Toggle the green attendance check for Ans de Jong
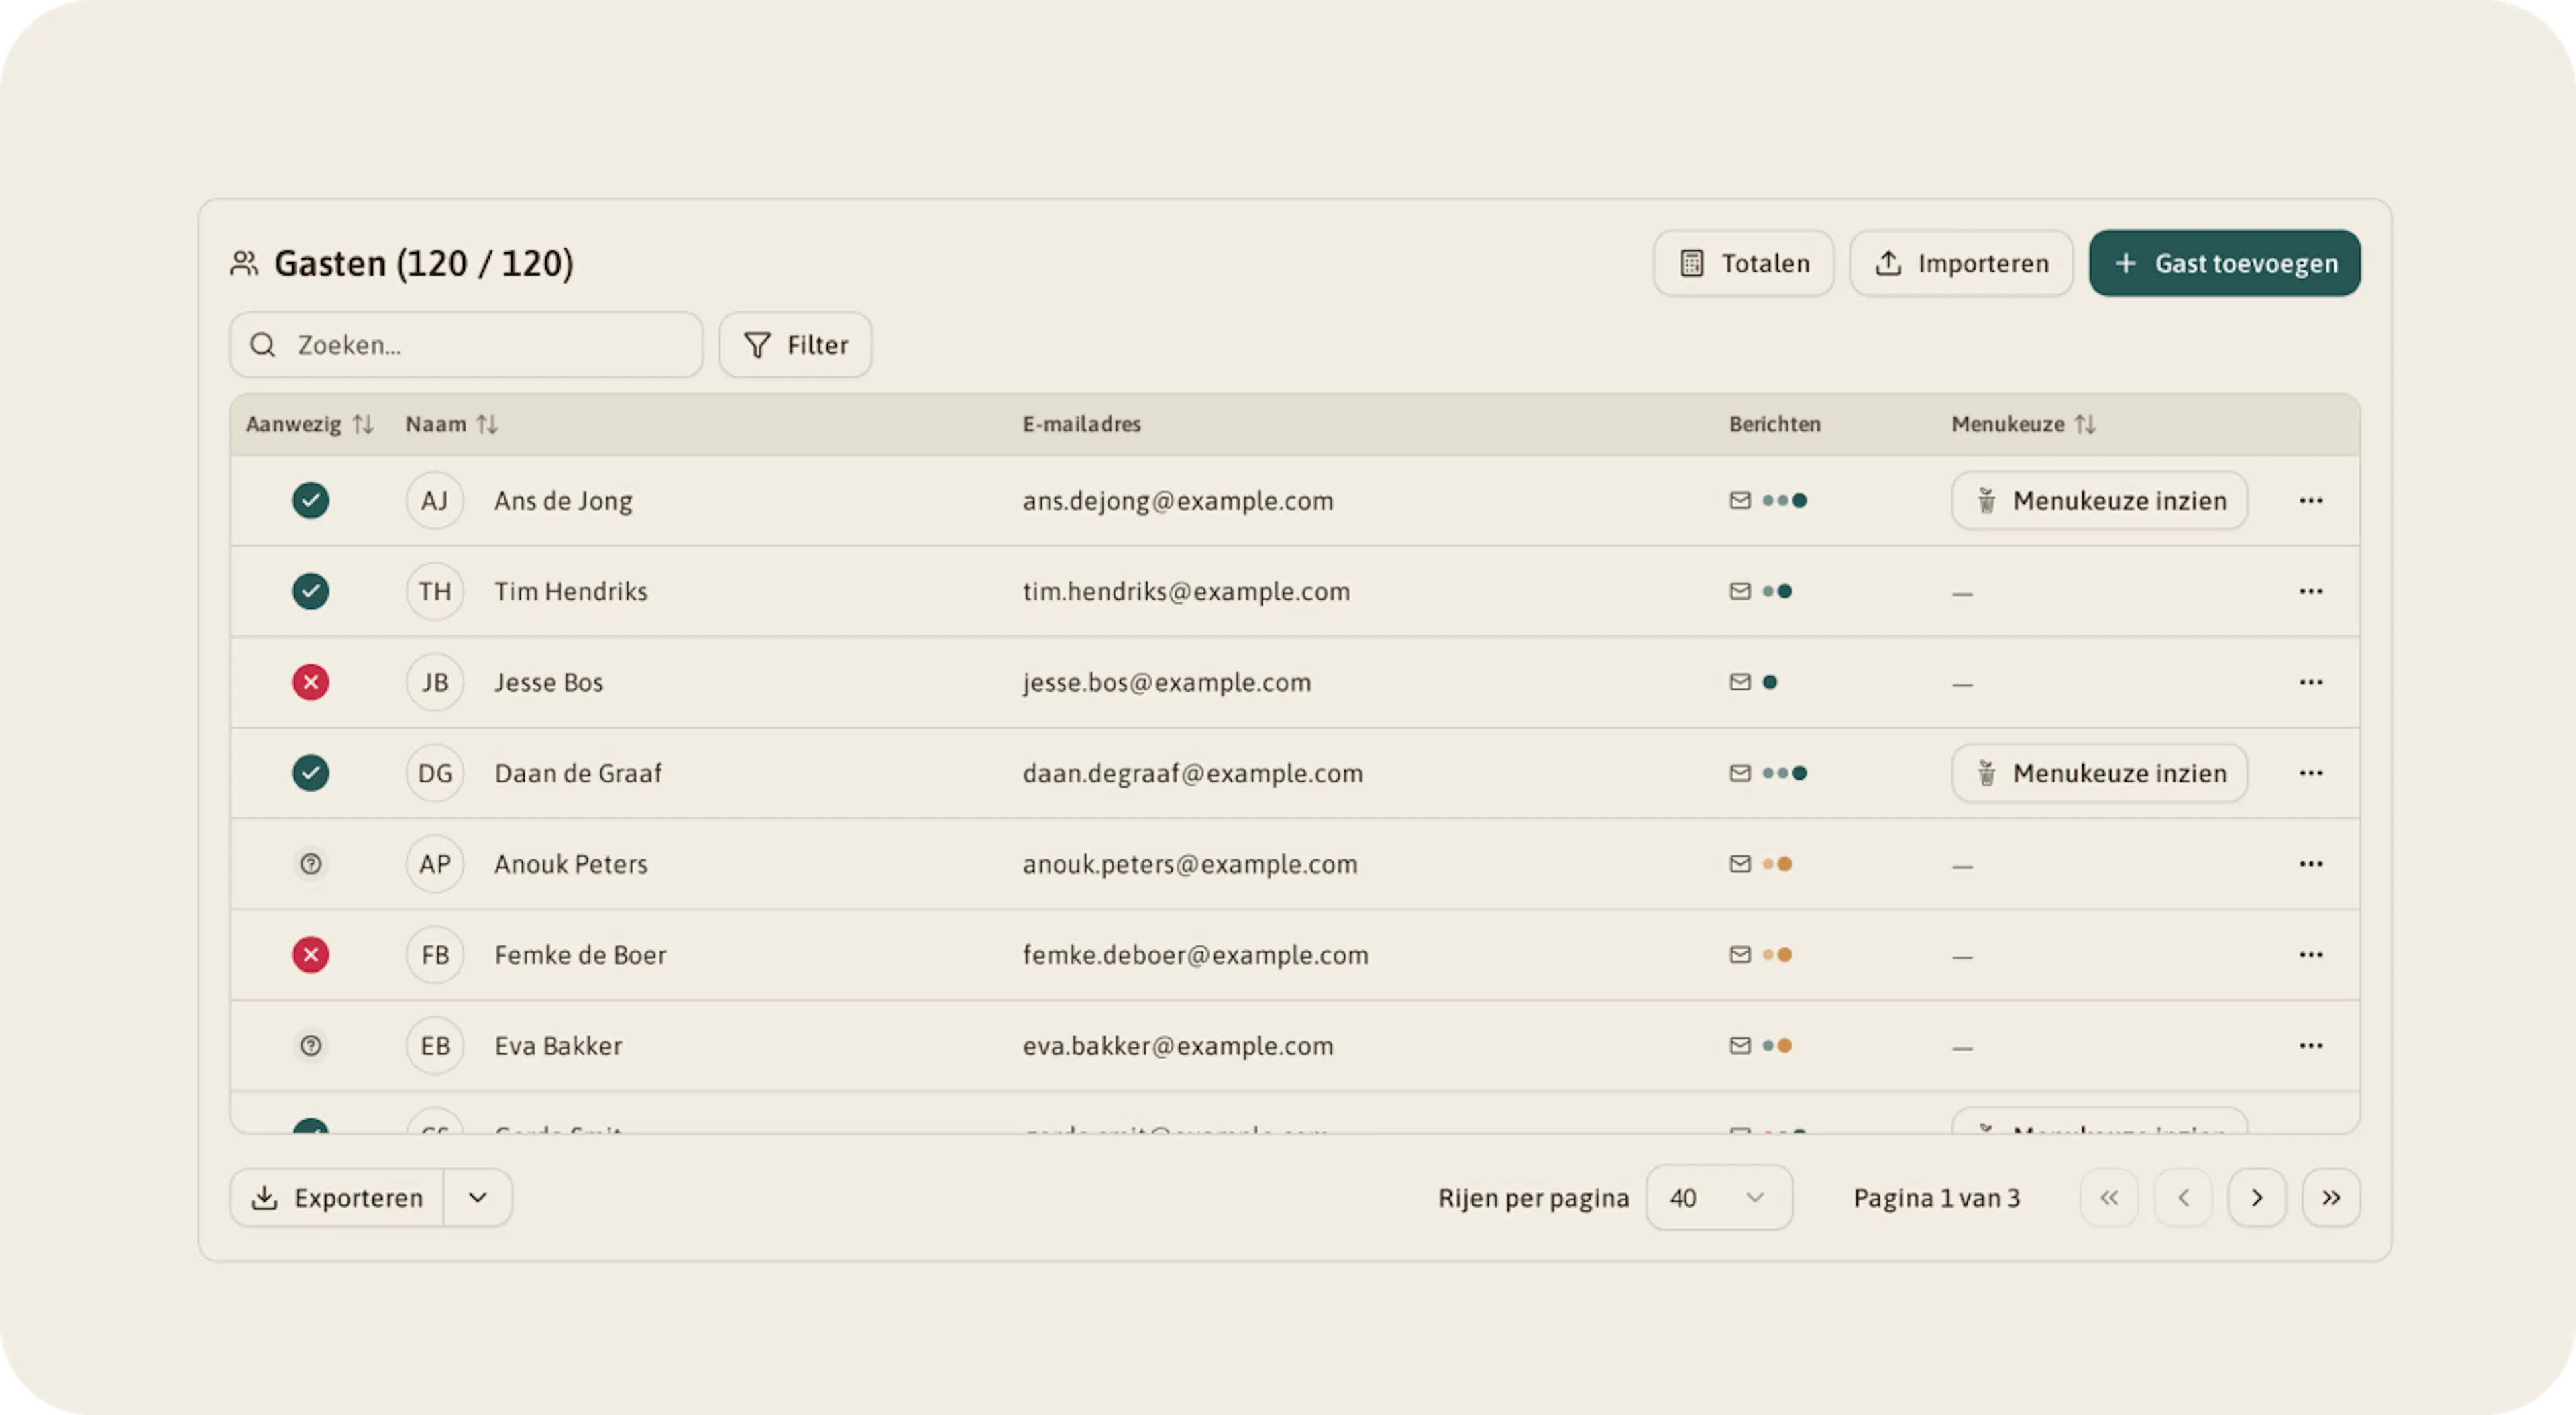This screenshot has height=1415, width=2576. [311, 500]
